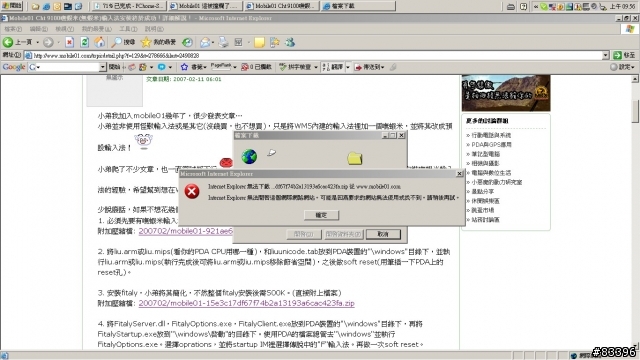Expand the 翻譯 dropdown arrow
Viewport: 640px width, 360px height.
point(348,67)
